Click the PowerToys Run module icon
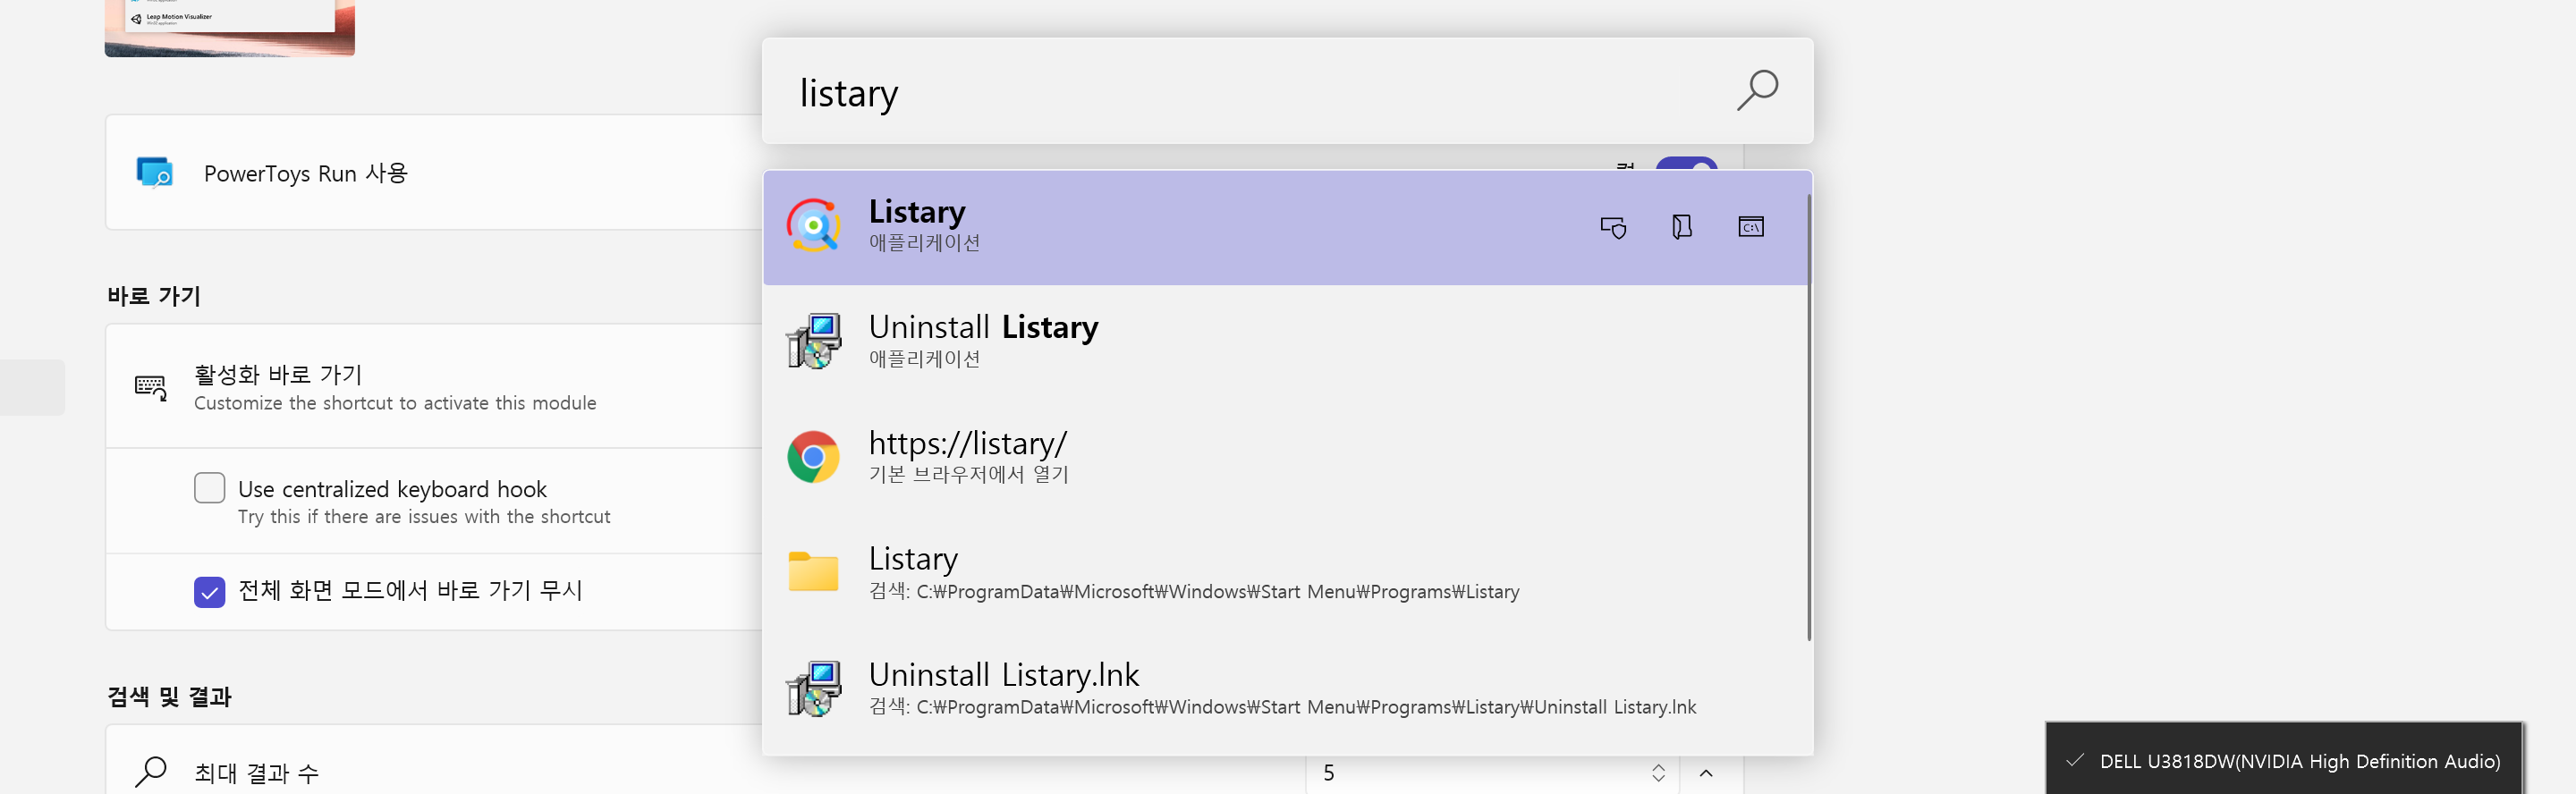2576x794 pixels. pos(154,172)
